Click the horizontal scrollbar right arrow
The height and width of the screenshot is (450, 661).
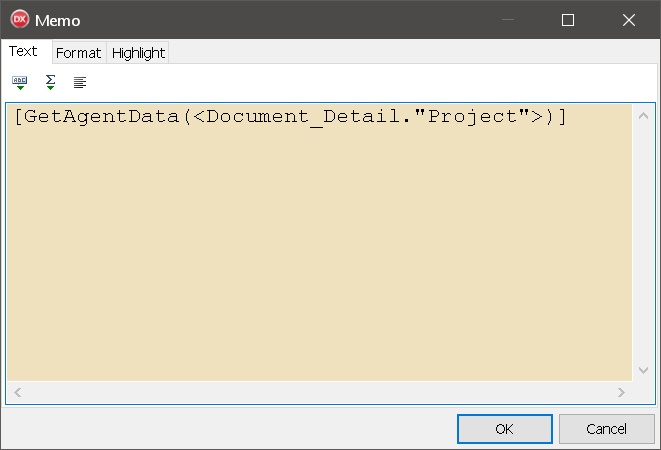(622, 392)
